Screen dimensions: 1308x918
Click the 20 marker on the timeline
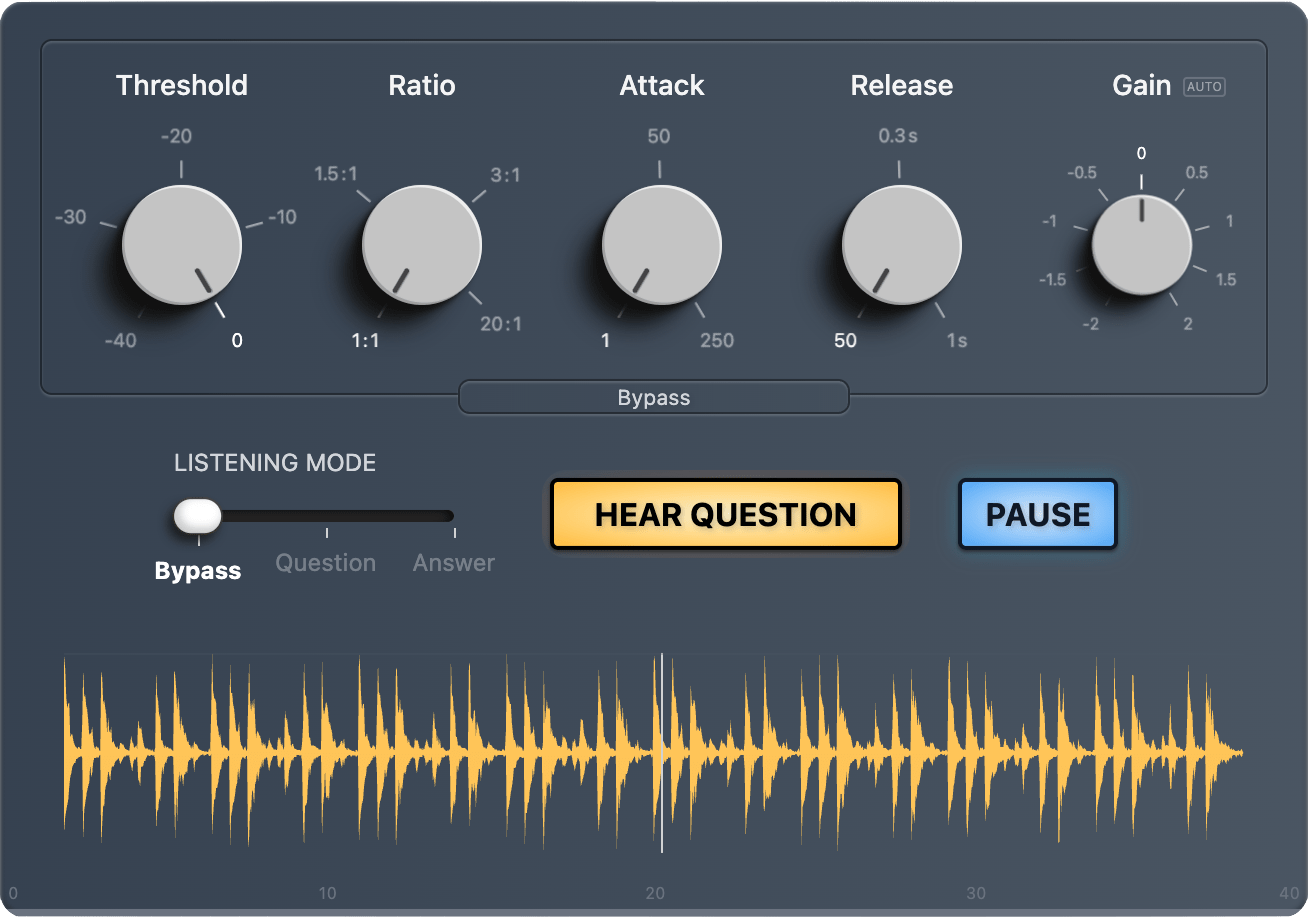655,893
